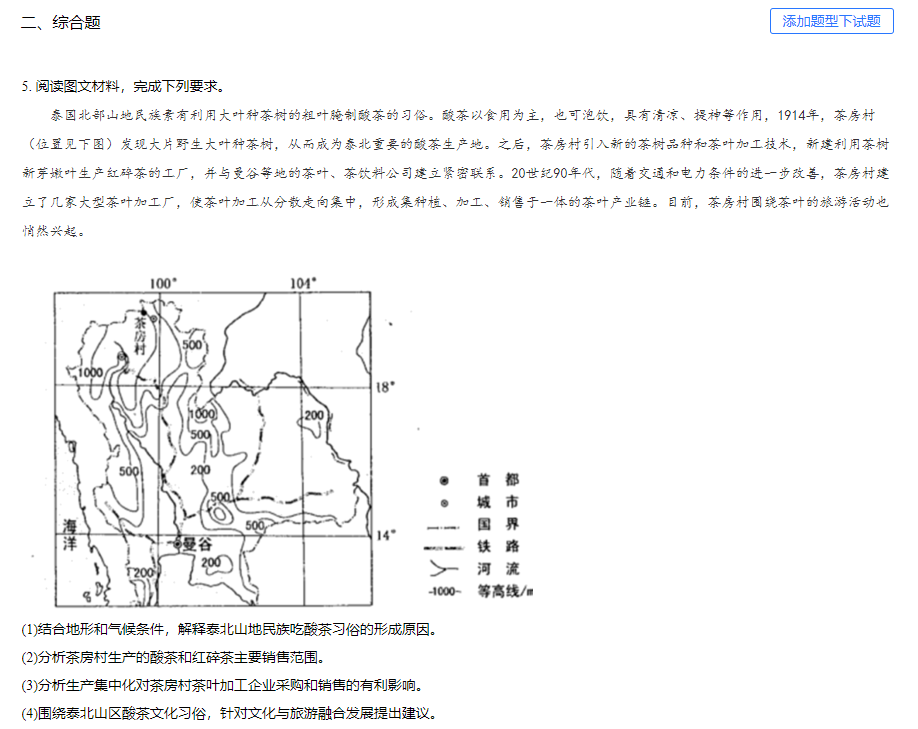The image size is (918, 729).
Task: Click the 等高线 symbol in the legend
Action: 445,591
